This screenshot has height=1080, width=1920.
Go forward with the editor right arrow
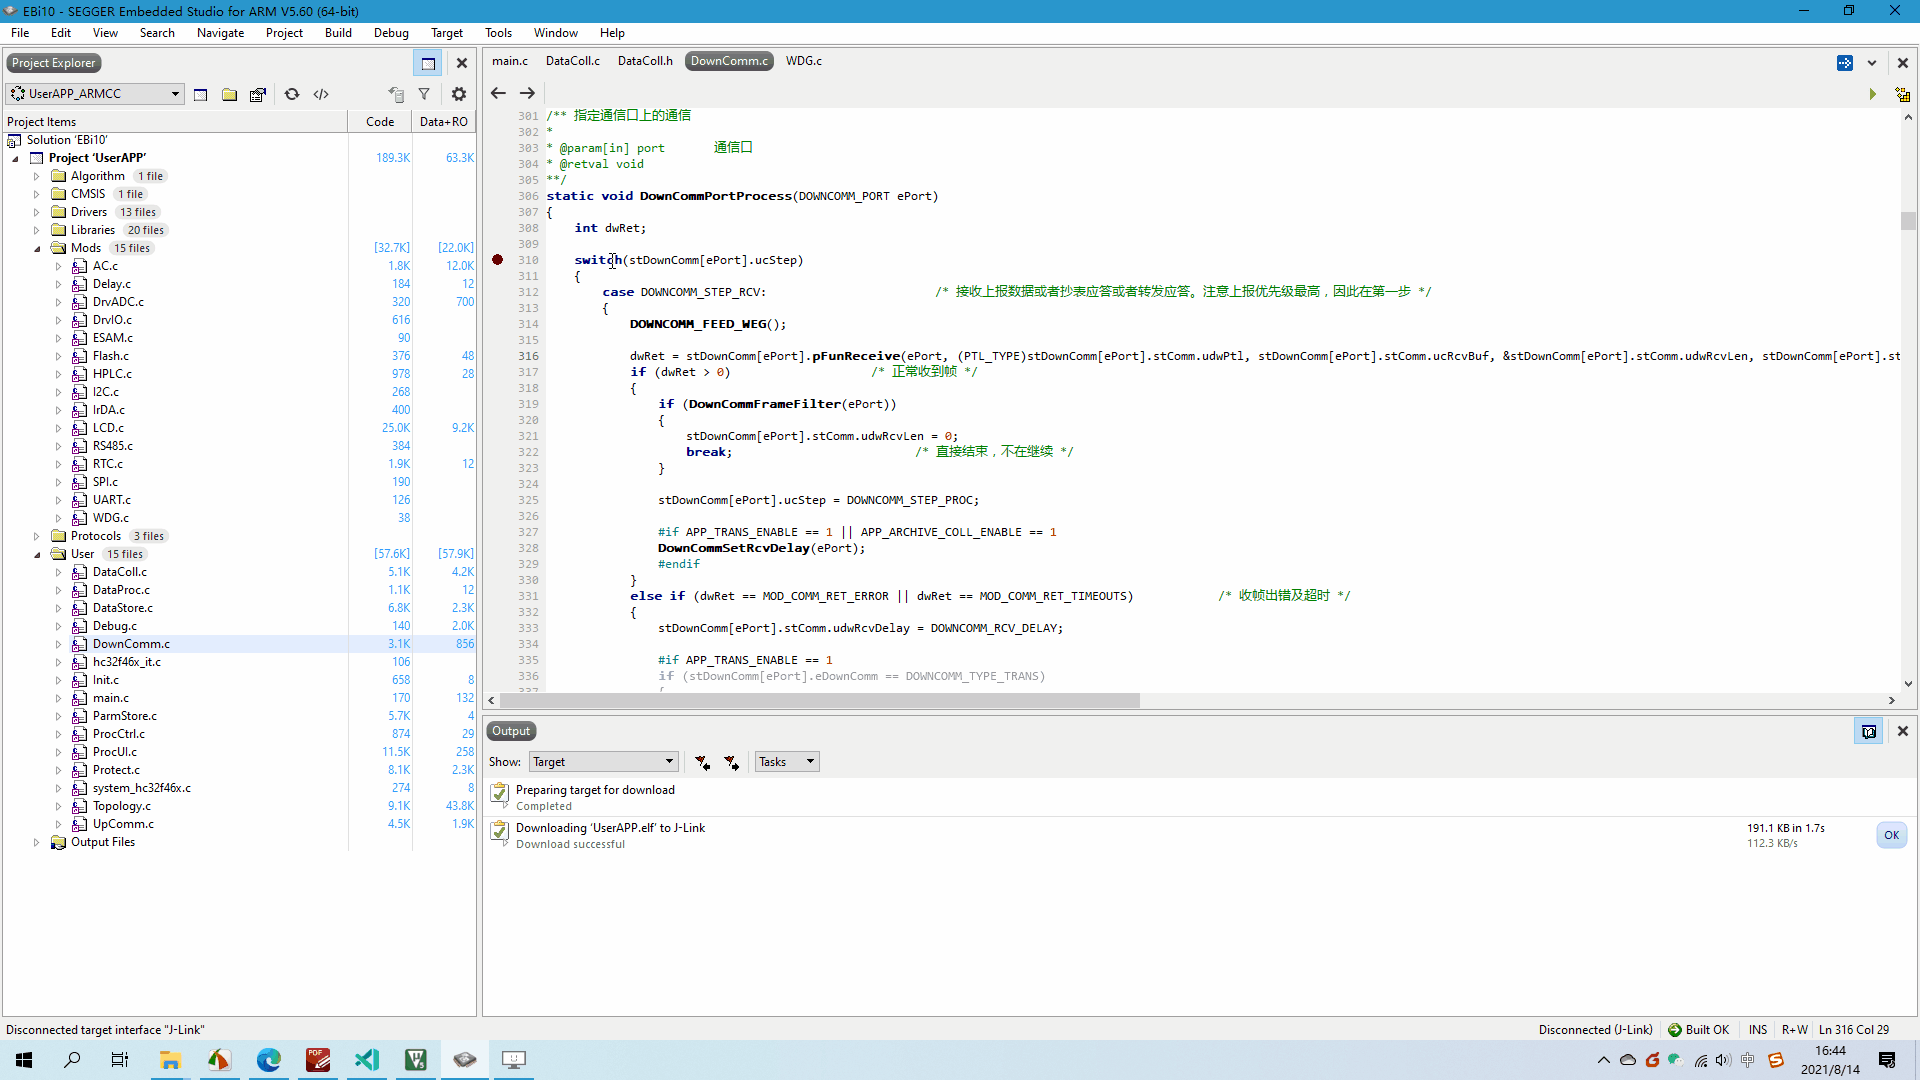527,93
